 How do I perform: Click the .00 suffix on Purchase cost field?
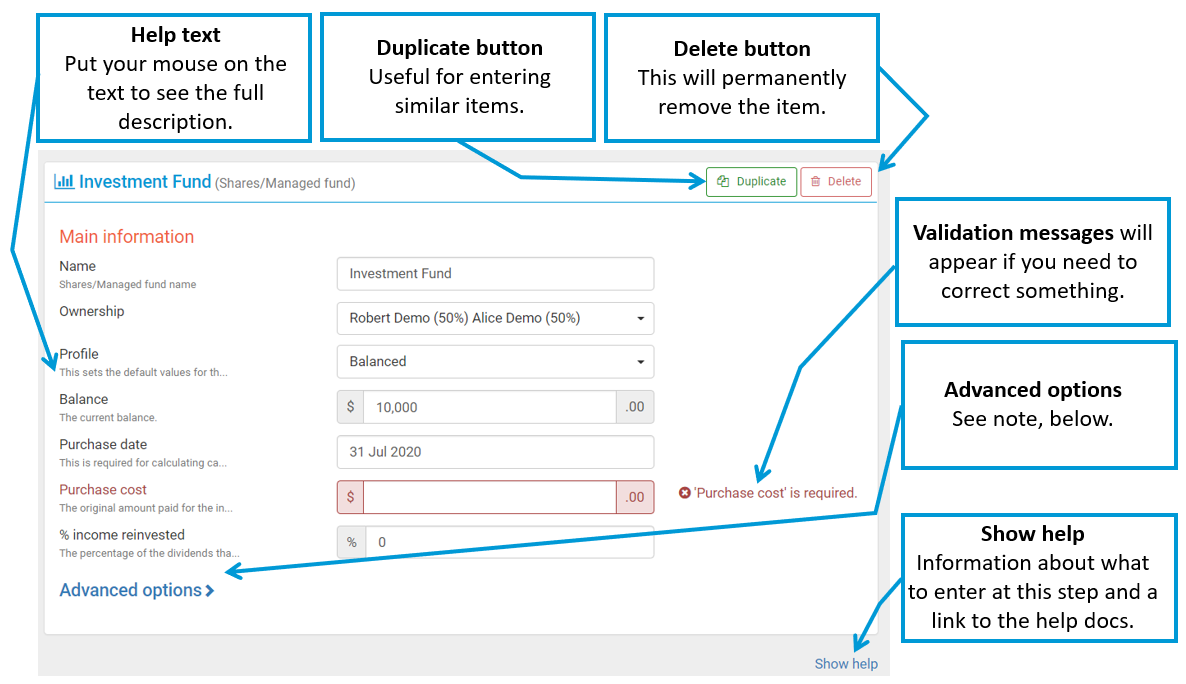pyautogui.click(x=634, y=497)
